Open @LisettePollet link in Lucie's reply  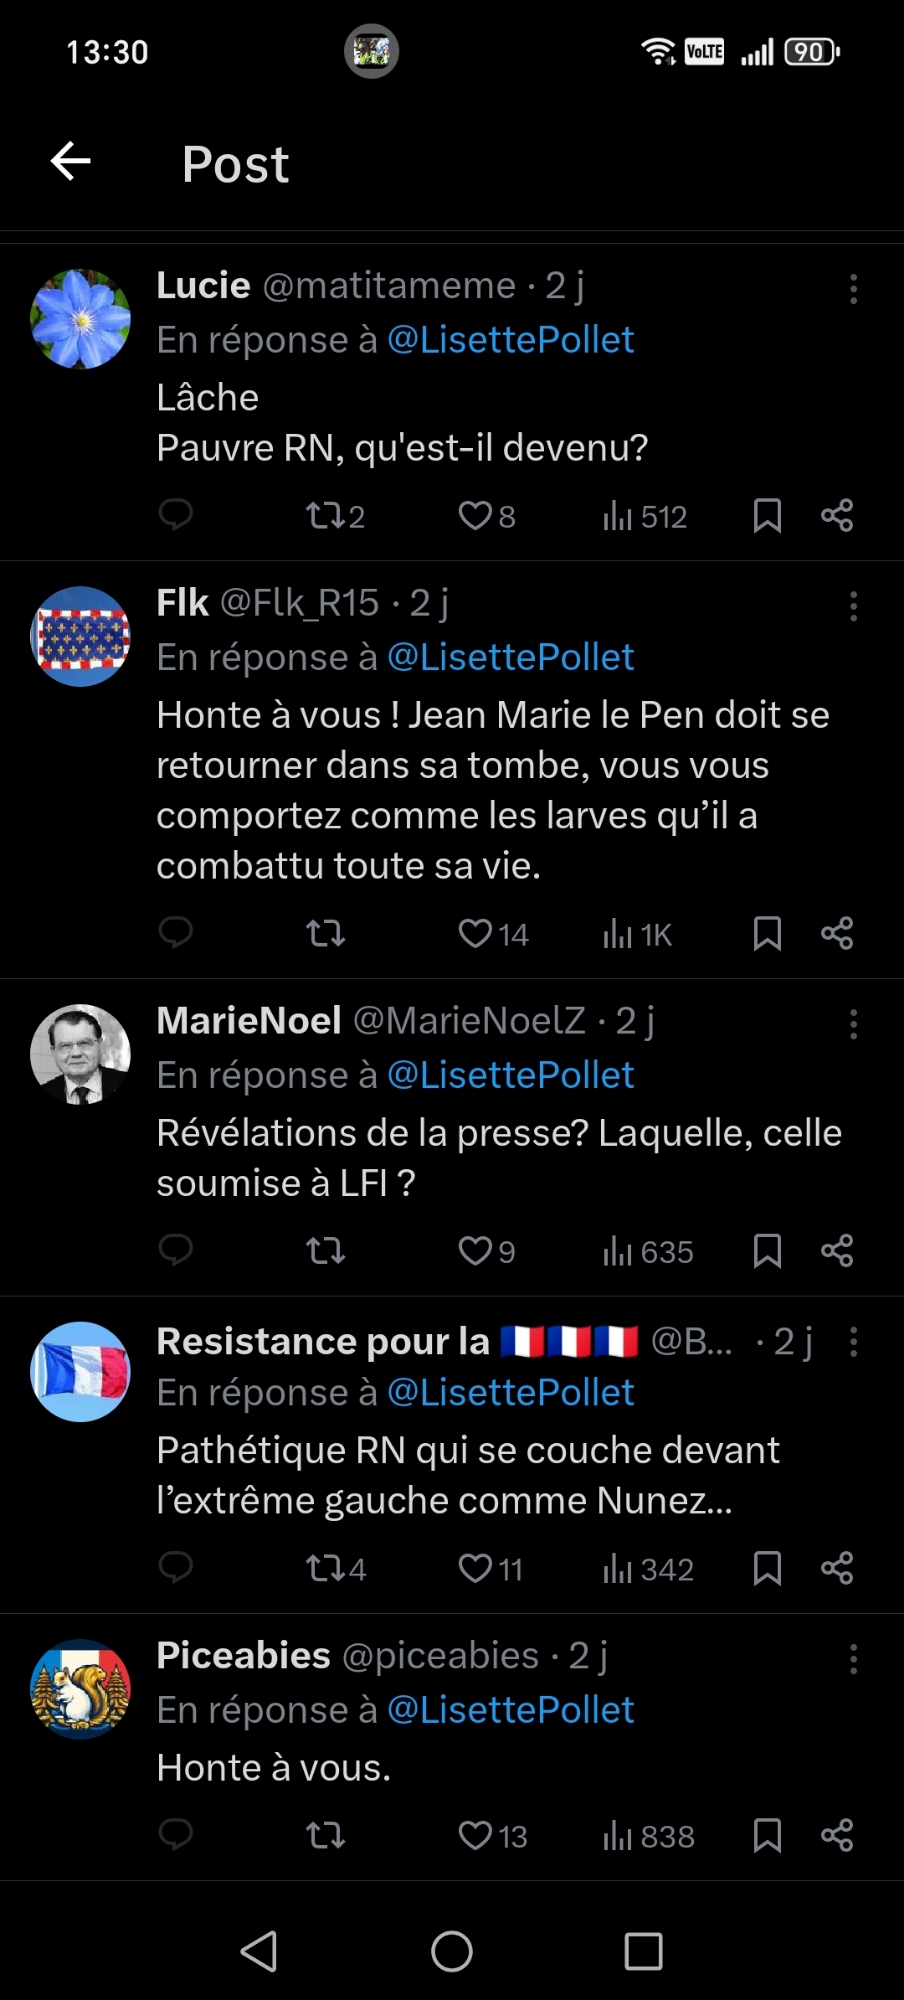pyautogui.click(x=510, y=340)
